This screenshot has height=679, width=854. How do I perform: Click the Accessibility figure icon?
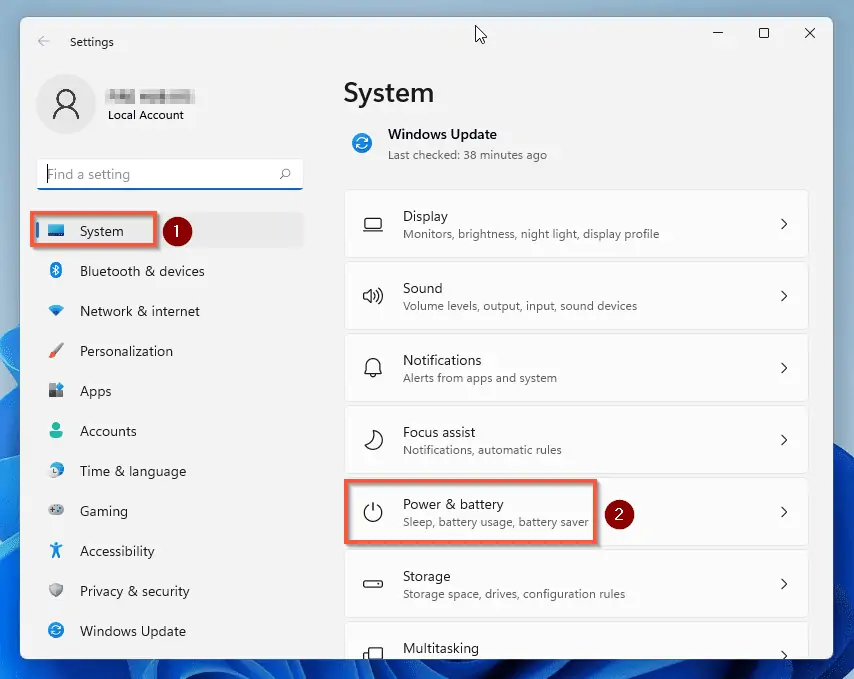tap(56, 550)
